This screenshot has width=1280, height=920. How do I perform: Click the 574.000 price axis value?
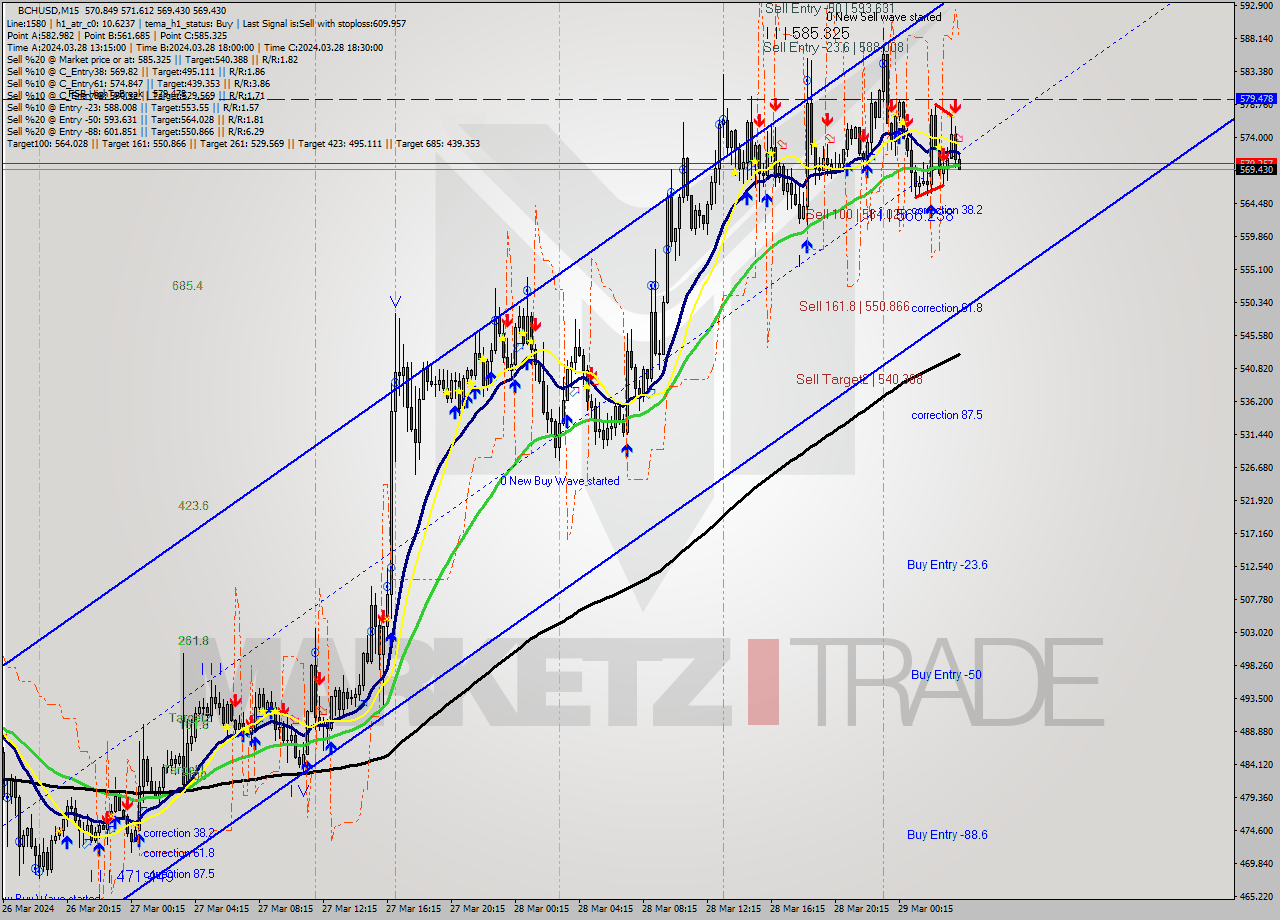1256,138
